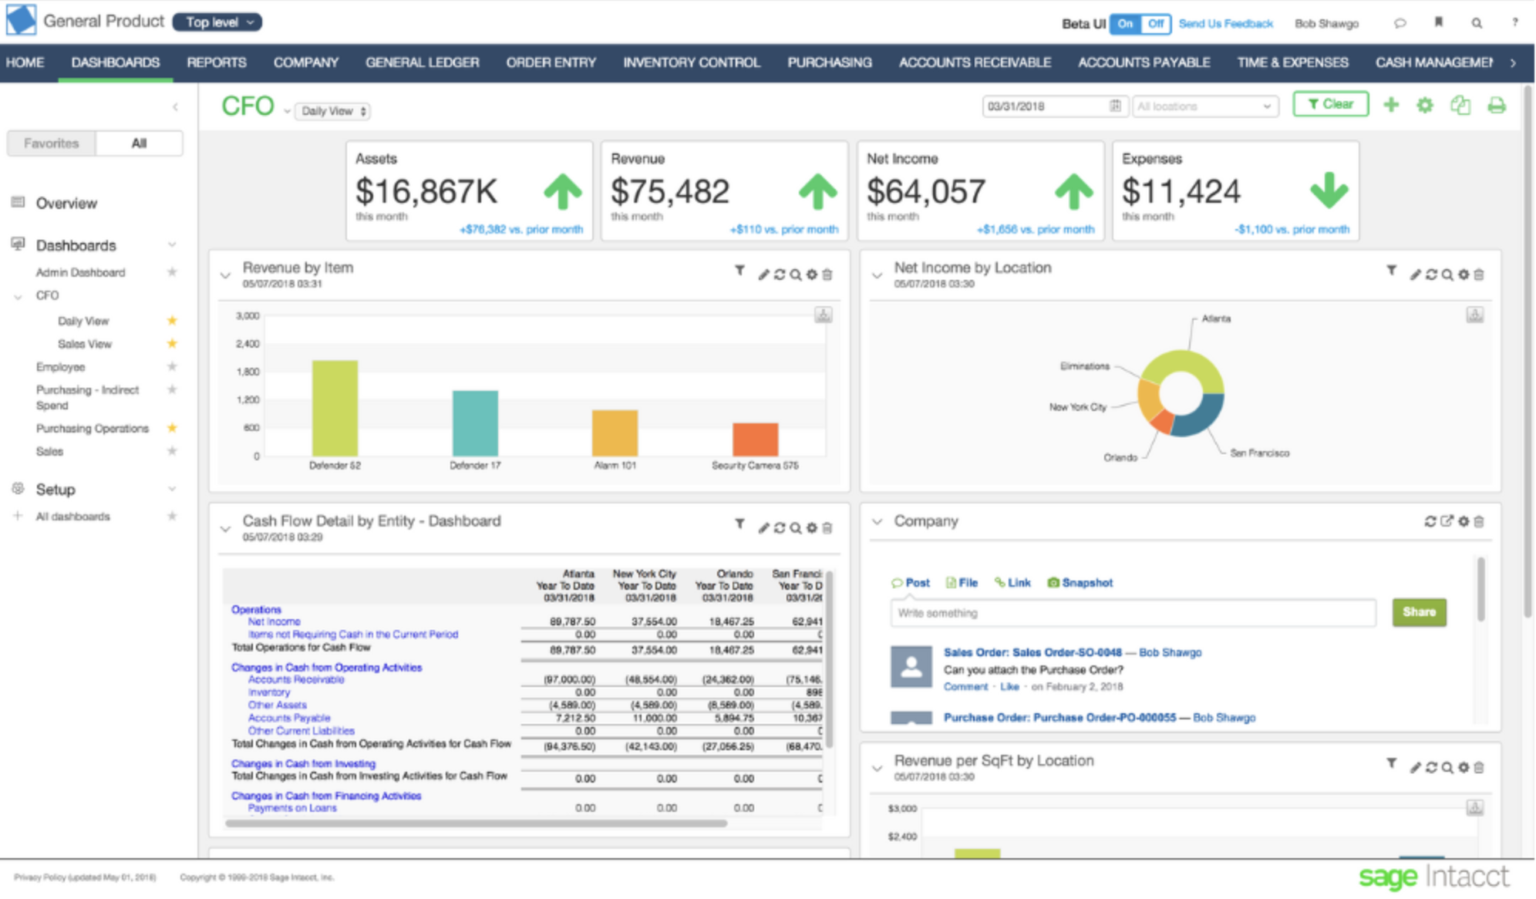Image resolution: width=1536 pixels, height=899 pixels.
Task: Switch to the General Ledger tab
Action: [422, 62]
